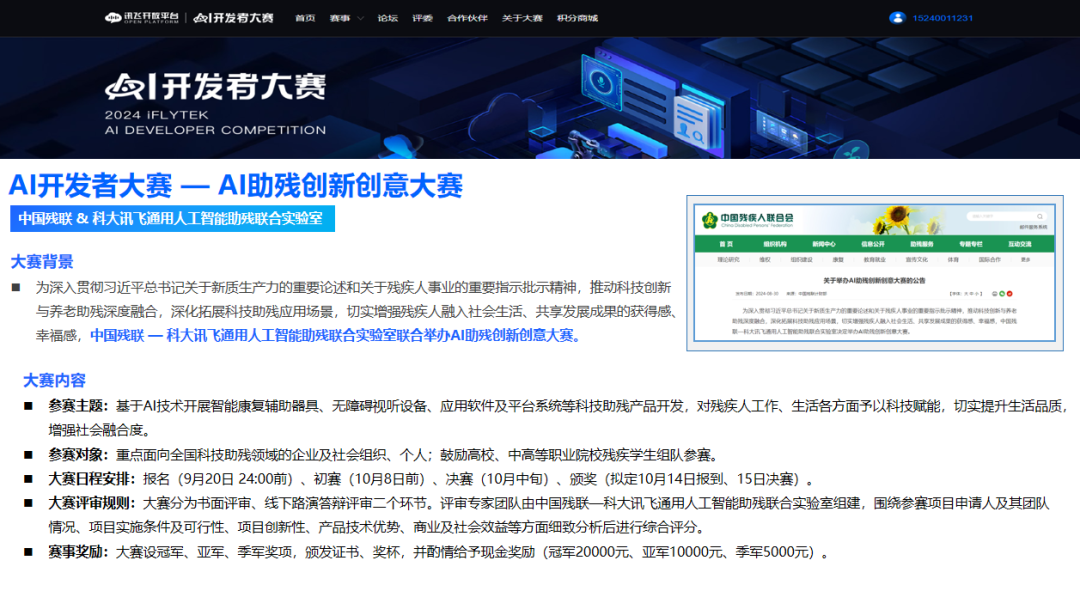The image size is (1080, 591).
Task: Select 助残服务 tab in the green bar
Action: [x=921, y=243]
